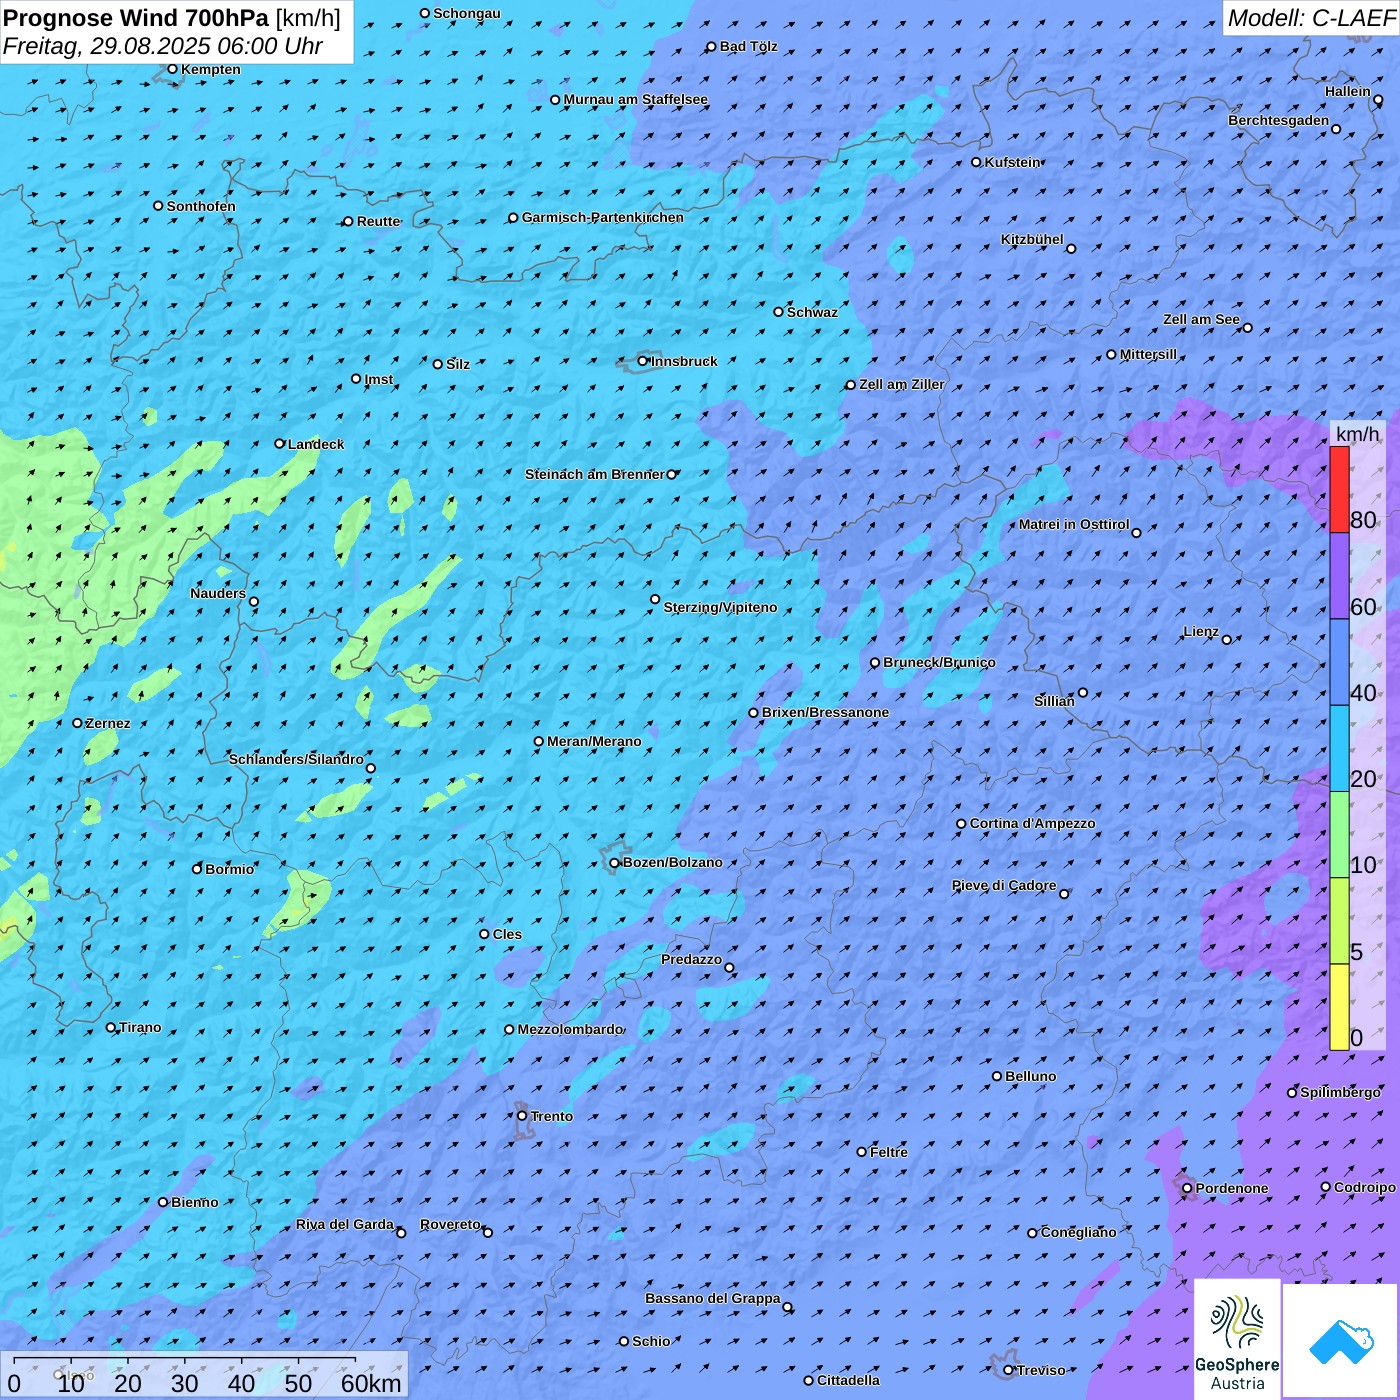
Task: Click the GeoSphere Austria logo
Action: click(1237, 1340)
